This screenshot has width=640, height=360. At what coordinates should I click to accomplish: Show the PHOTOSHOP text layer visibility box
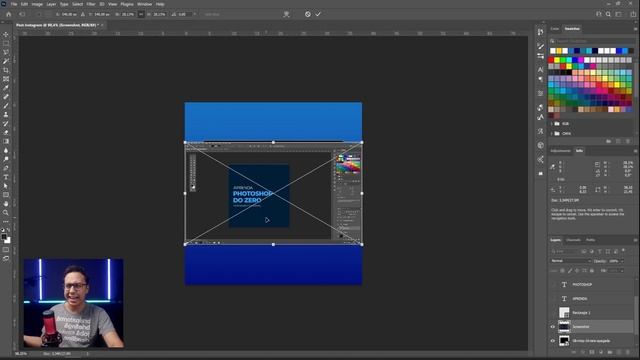553,284
